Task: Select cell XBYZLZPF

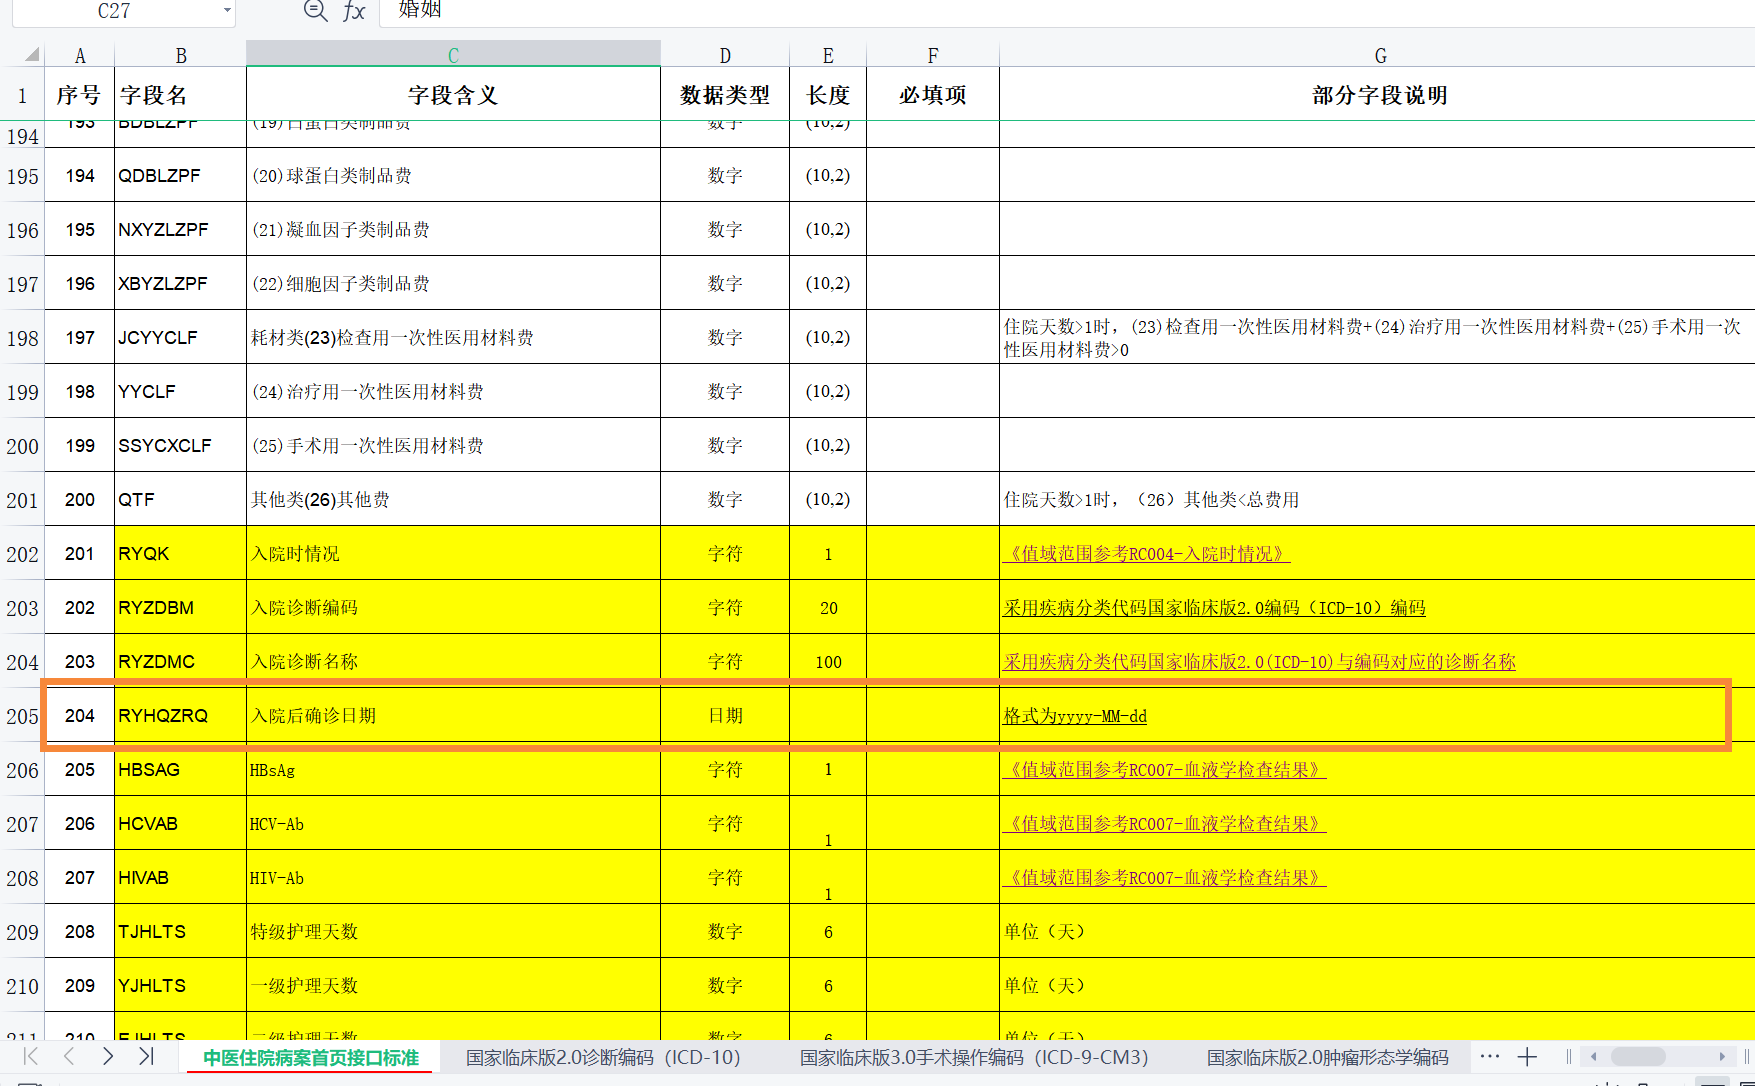Action: (180, 284)
